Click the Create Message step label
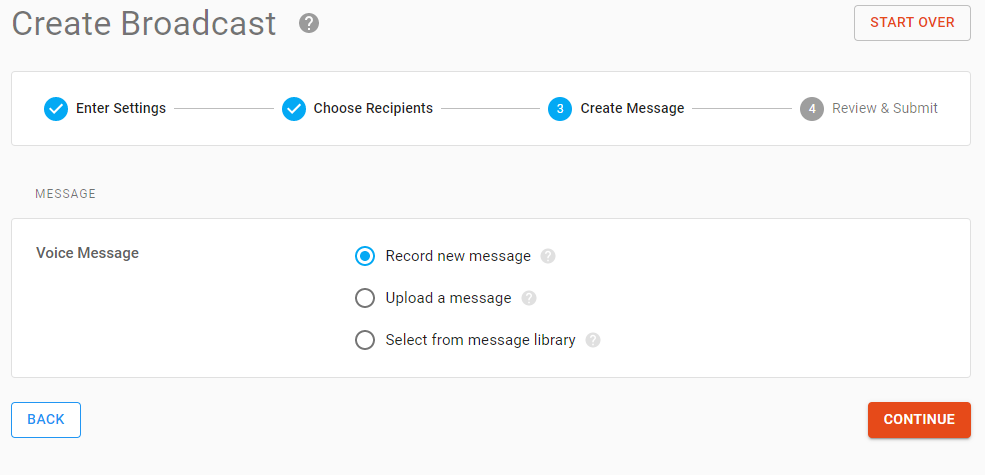Image resolution: width=985 pixels, height=475 pixels. (x=632, y=109)
